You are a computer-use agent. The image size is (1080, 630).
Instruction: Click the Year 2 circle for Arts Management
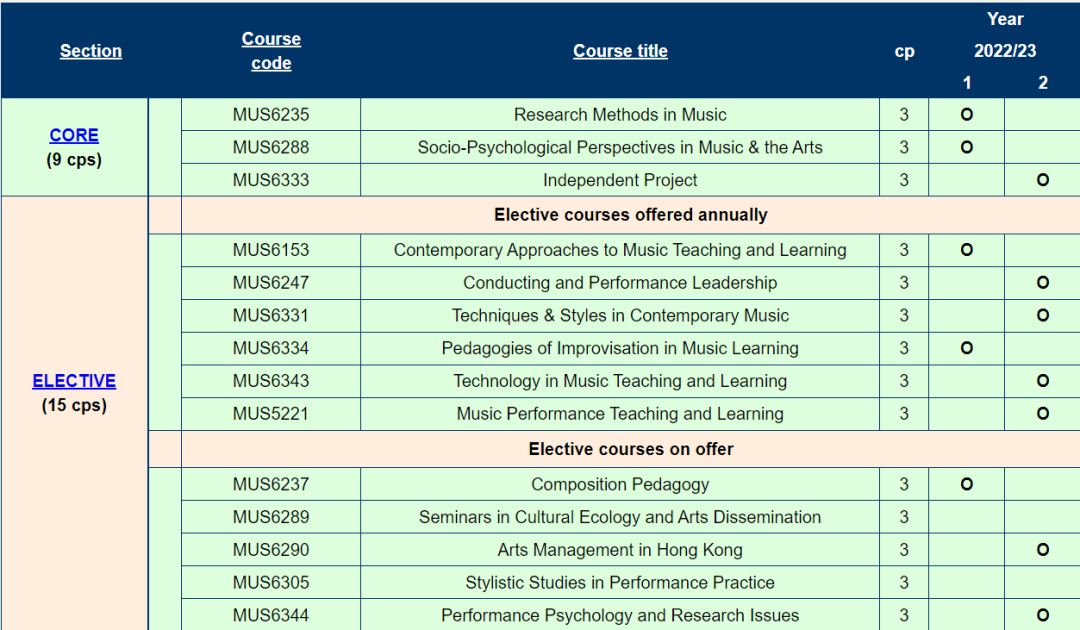coord(1043,550)
